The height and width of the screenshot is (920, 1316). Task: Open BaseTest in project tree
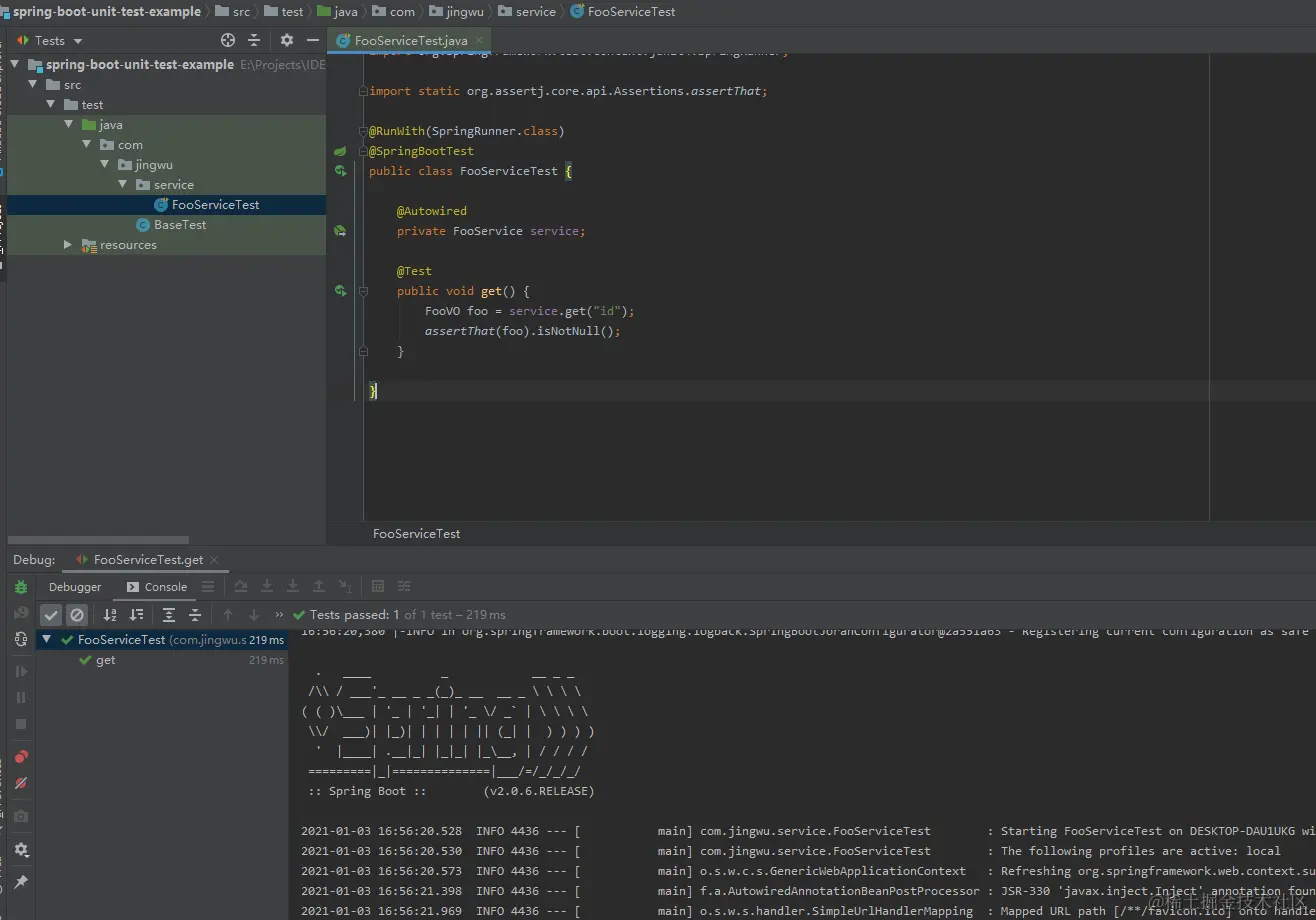pyautogui.click(x=180, y=225)
